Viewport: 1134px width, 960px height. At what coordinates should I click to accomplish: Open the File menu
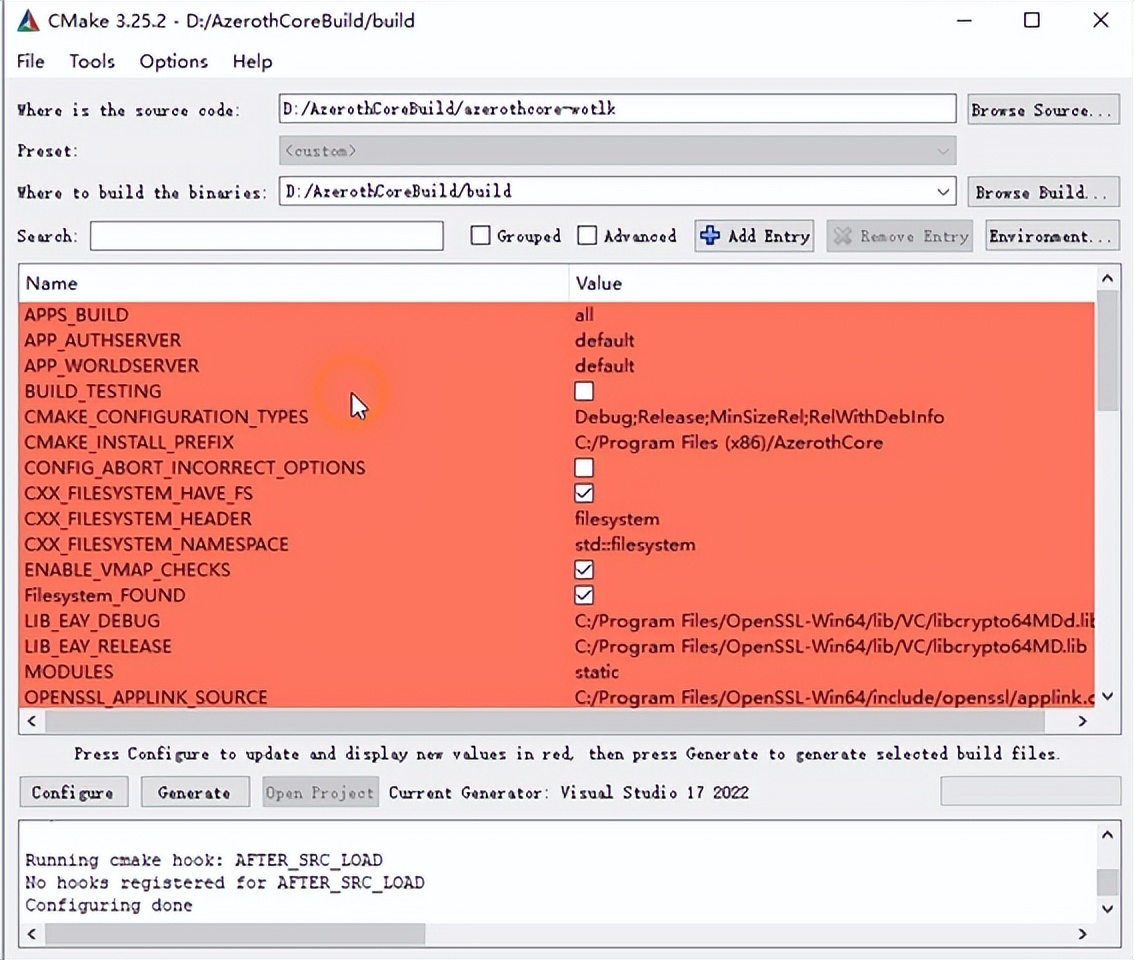(30, 61)
